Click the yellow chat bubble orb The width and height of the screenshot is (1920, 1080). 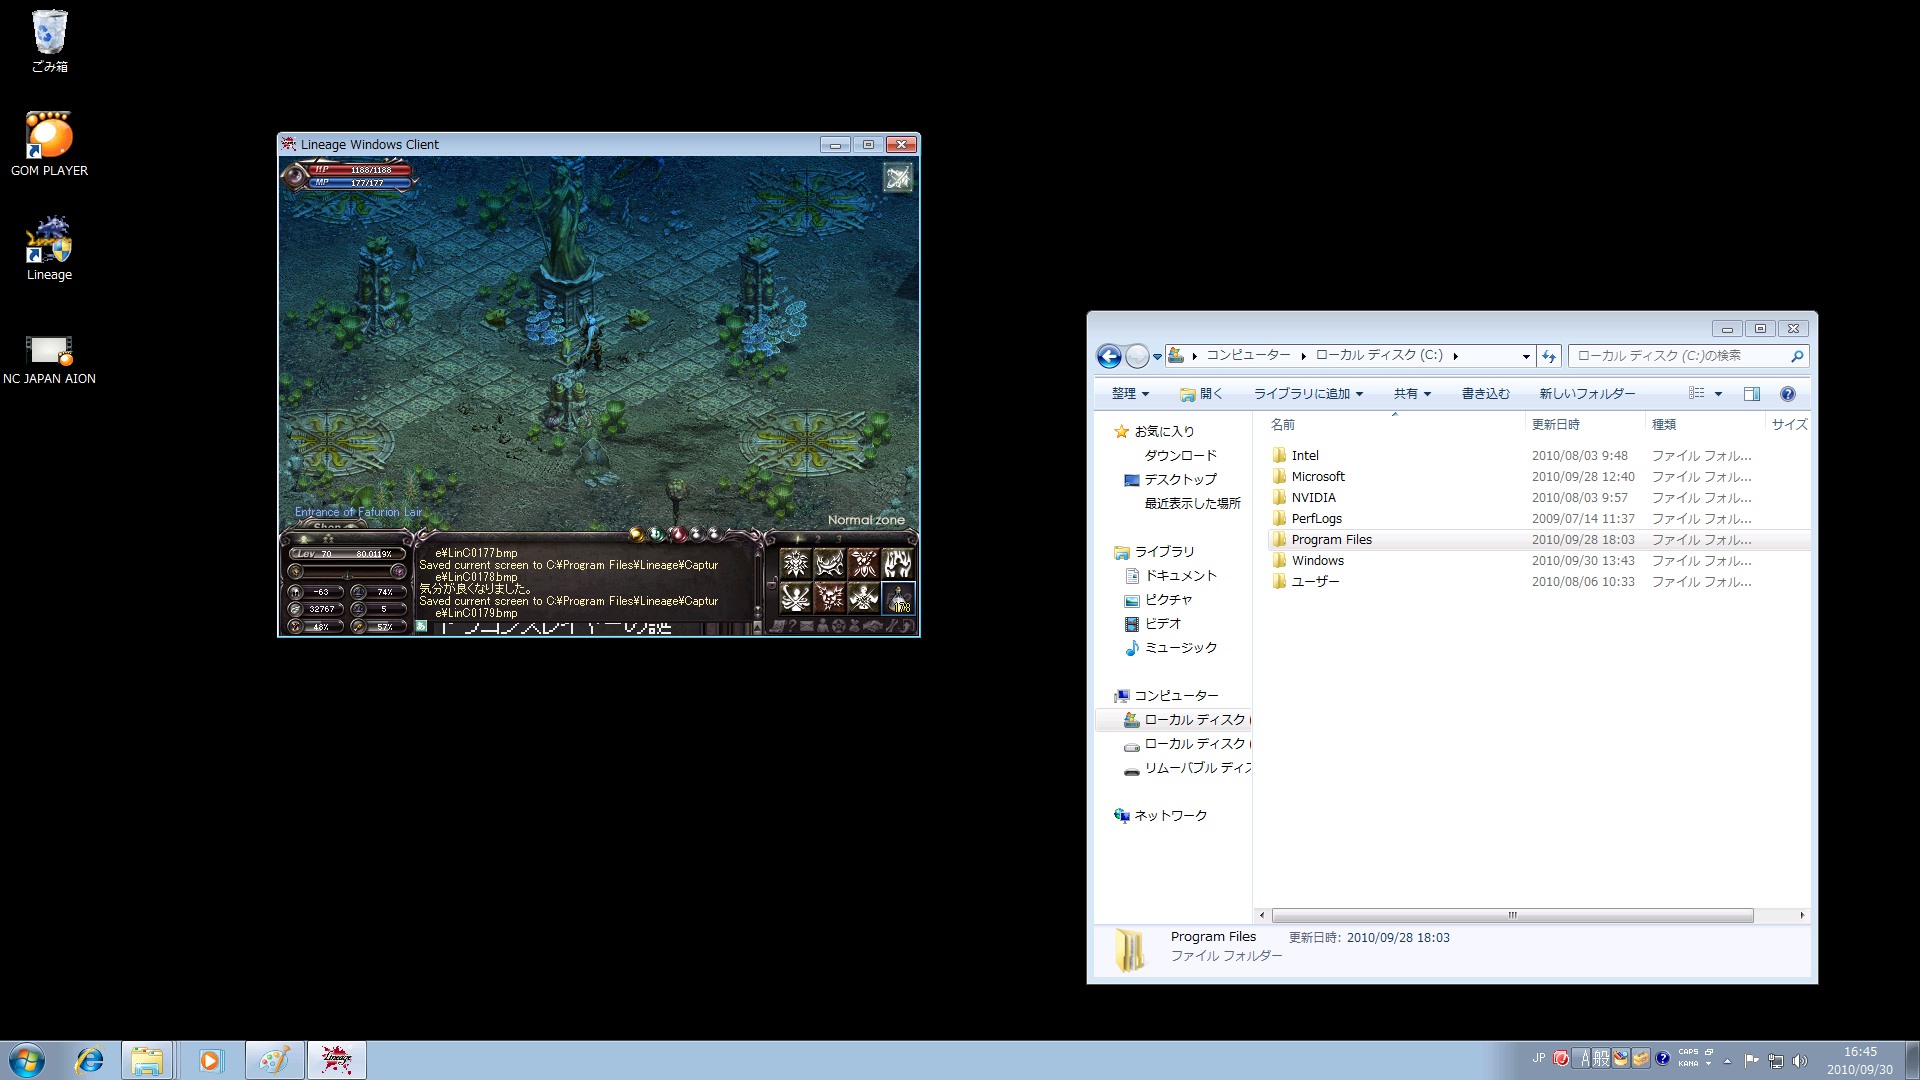pyautogui.click(x=636, y=535)
